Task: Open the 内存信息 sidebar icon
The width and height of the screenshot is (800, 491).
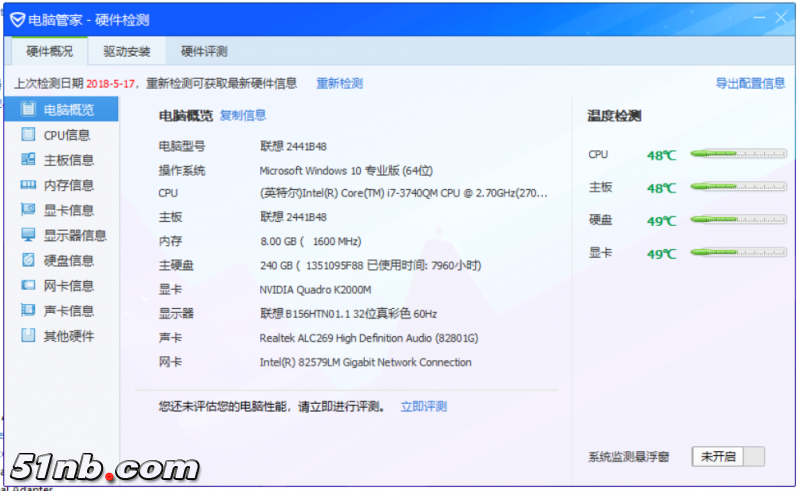Action: coord(28,184)
